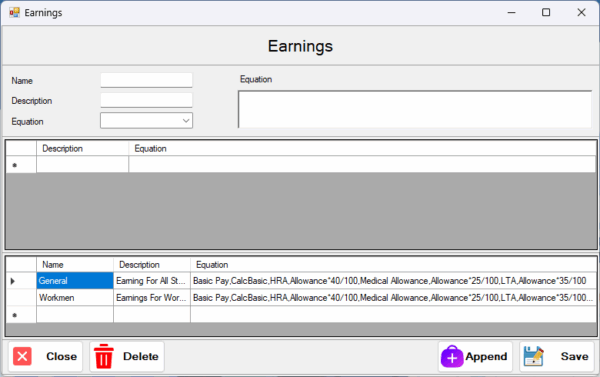Open the Equation combo box dropdown
The height and width of the screenshot is (377, 600).
pyautogui.click(x=186, y=121)
